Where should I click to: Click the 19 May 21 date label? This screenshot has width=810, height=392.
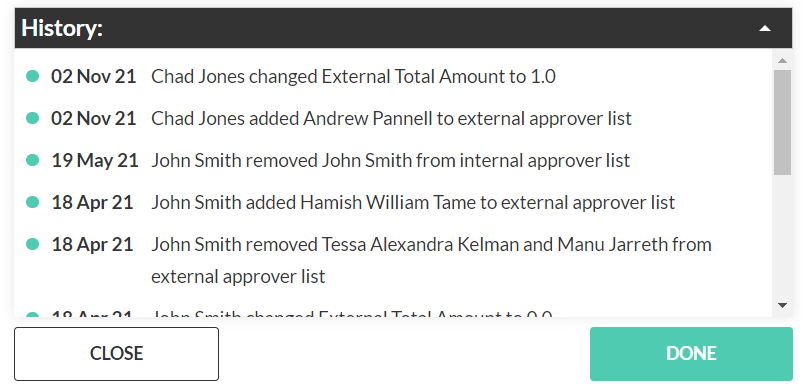95,160
